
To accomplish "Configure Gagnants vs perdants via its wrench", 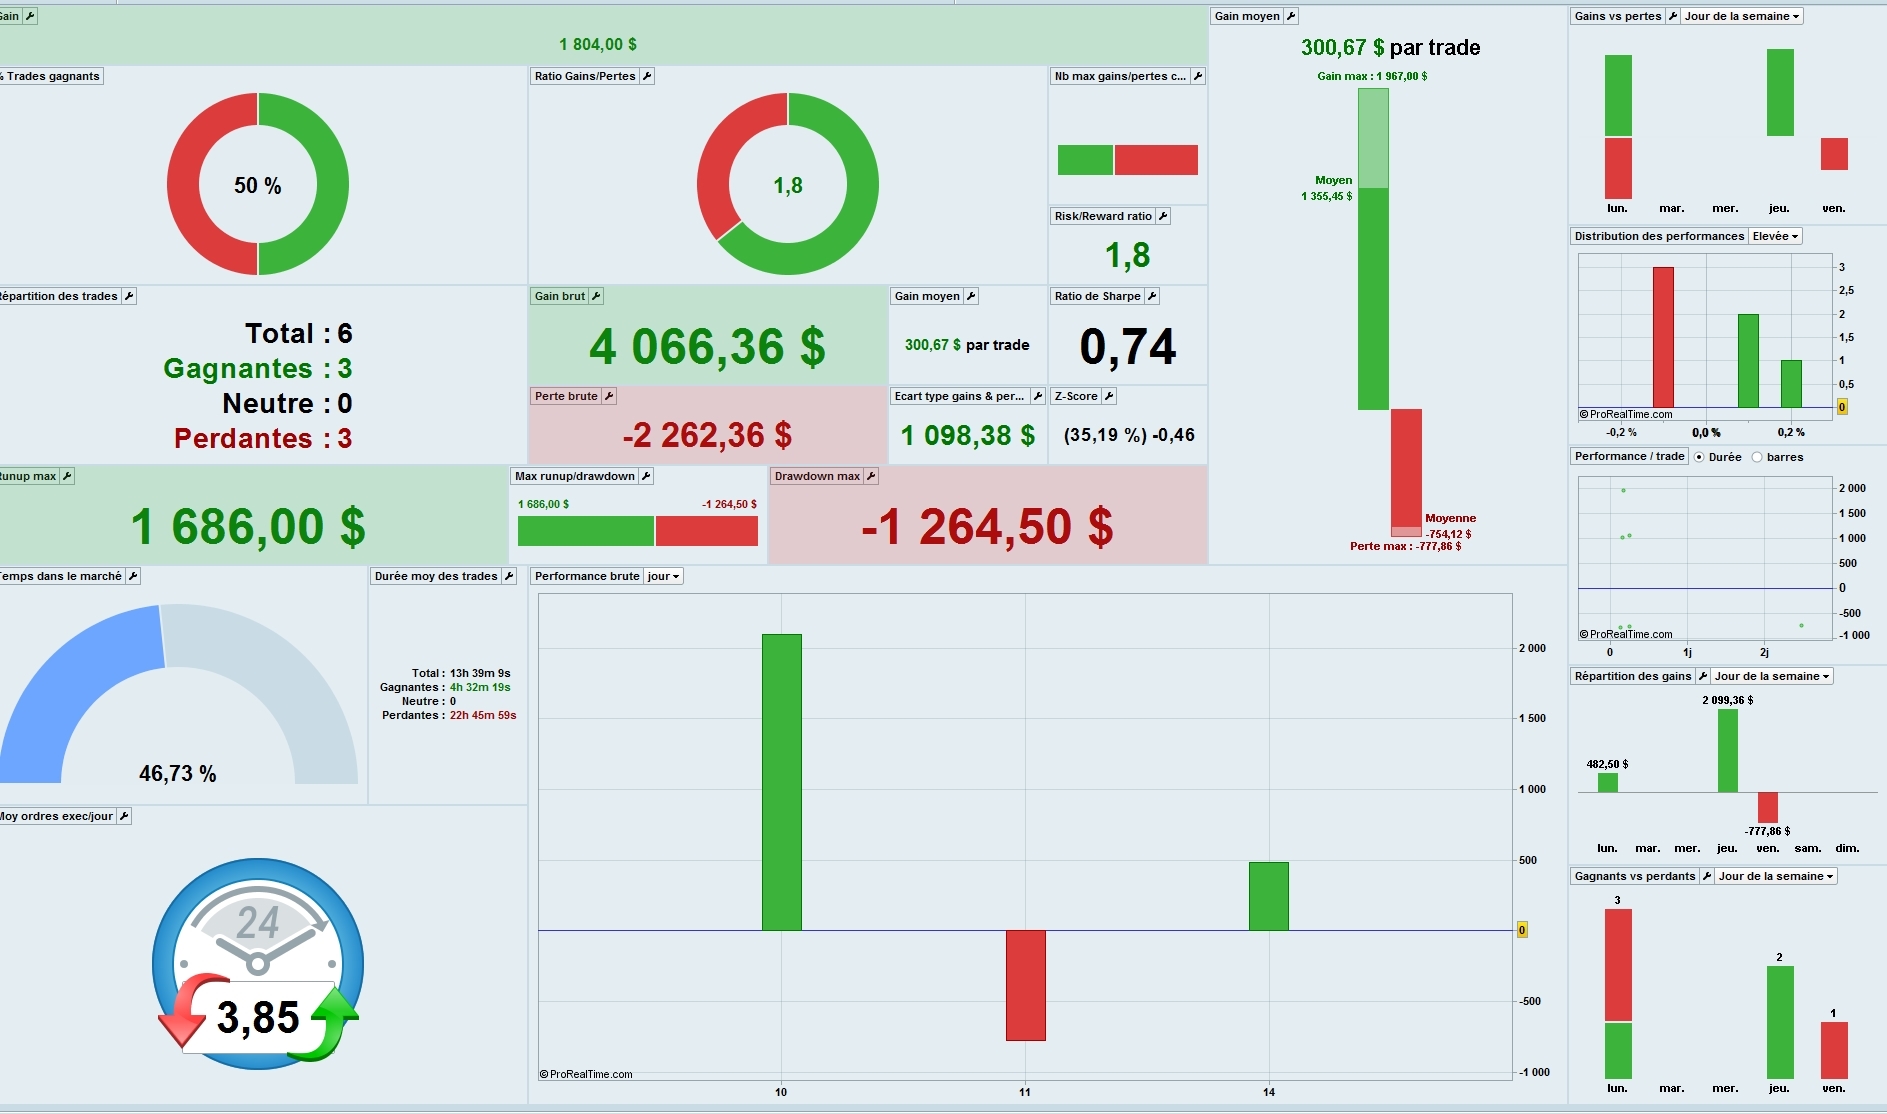I will point(1707,876).
